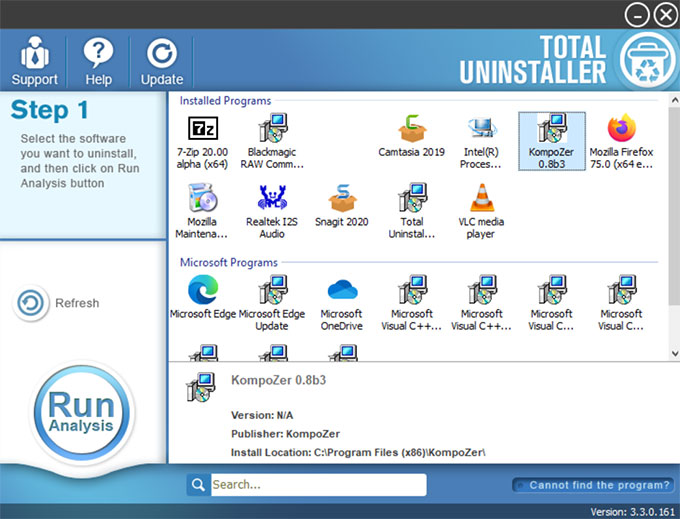Click the KompoZer 0.8b3 details title
680x519 pixels.
(278, 380)
